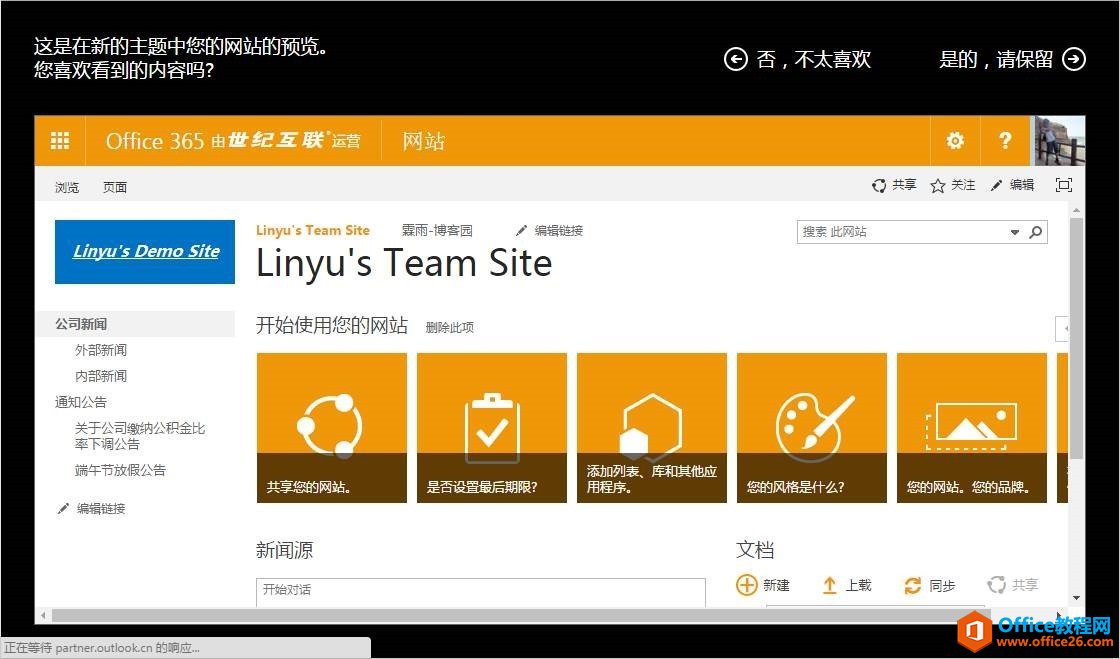Image resolution: width=1120 pixels, height=659 pixels.
Task: Click 删除此项 to remove getting started
Action: click(449, 327)
